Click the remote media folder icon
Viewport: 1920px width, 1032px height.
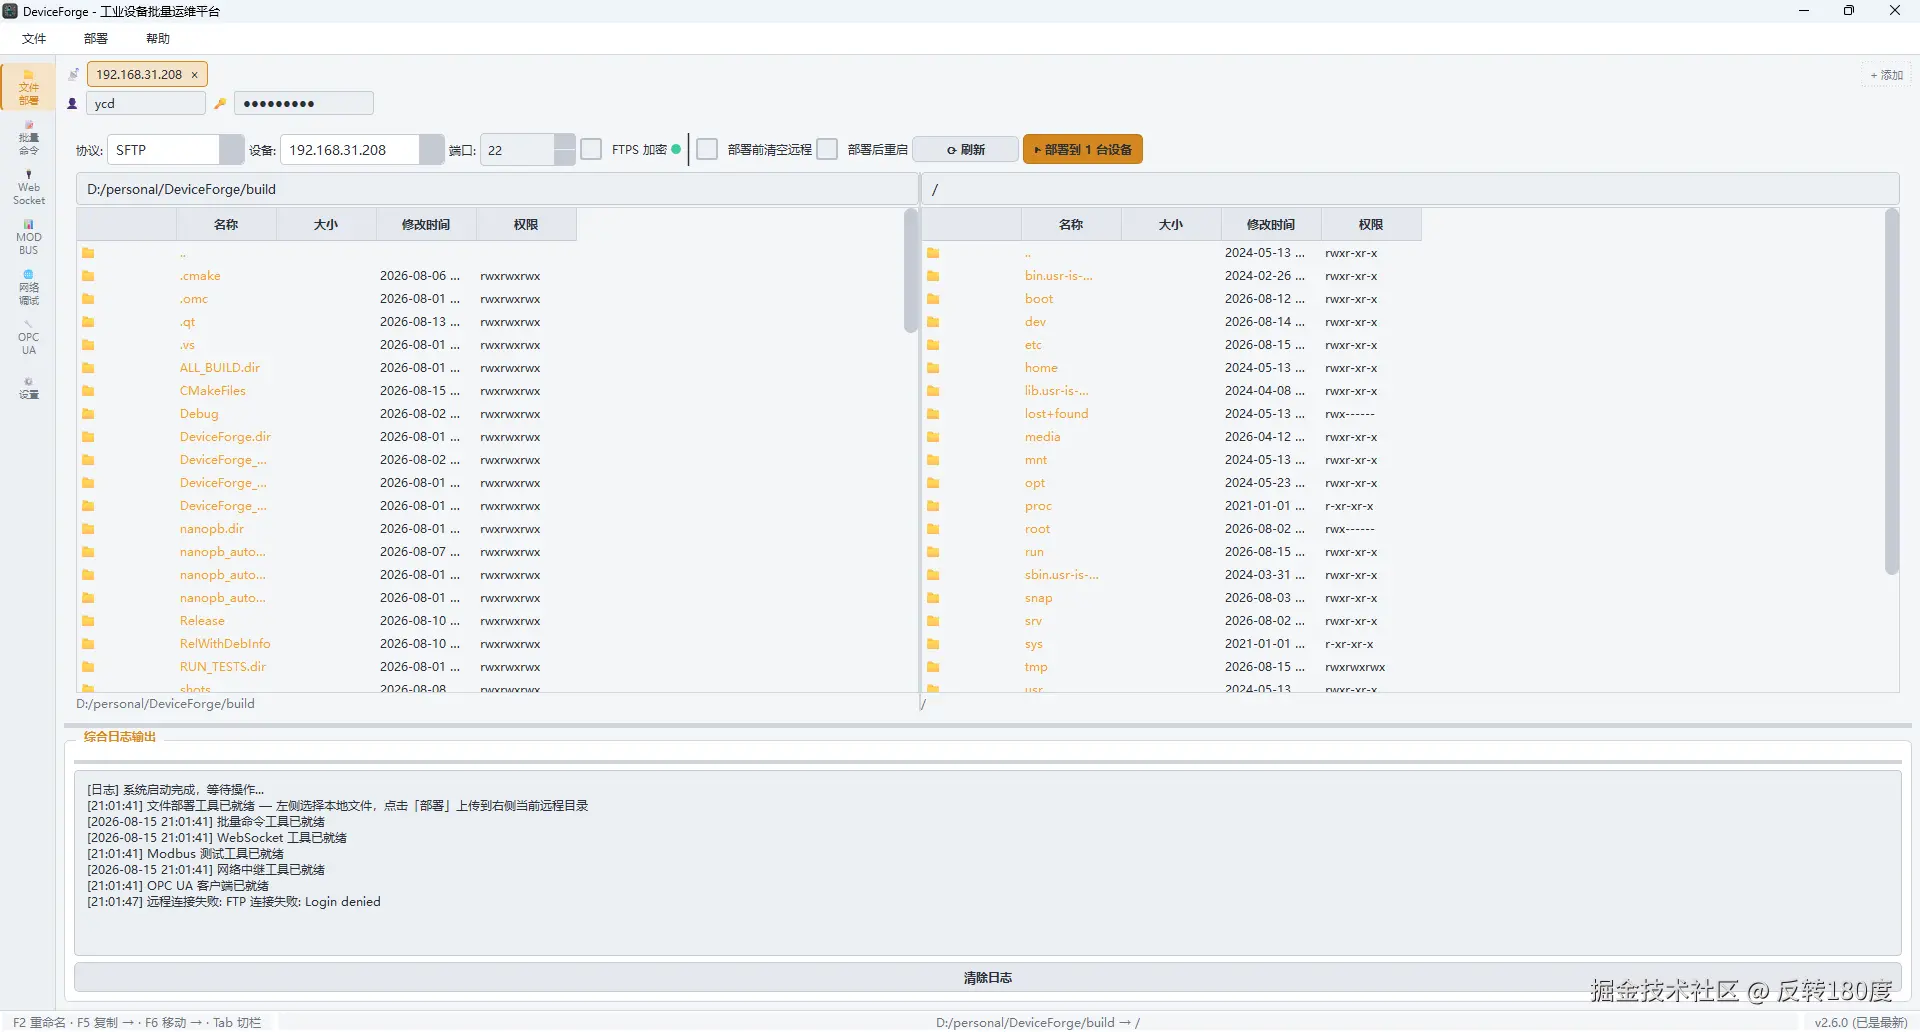point(933,437)
